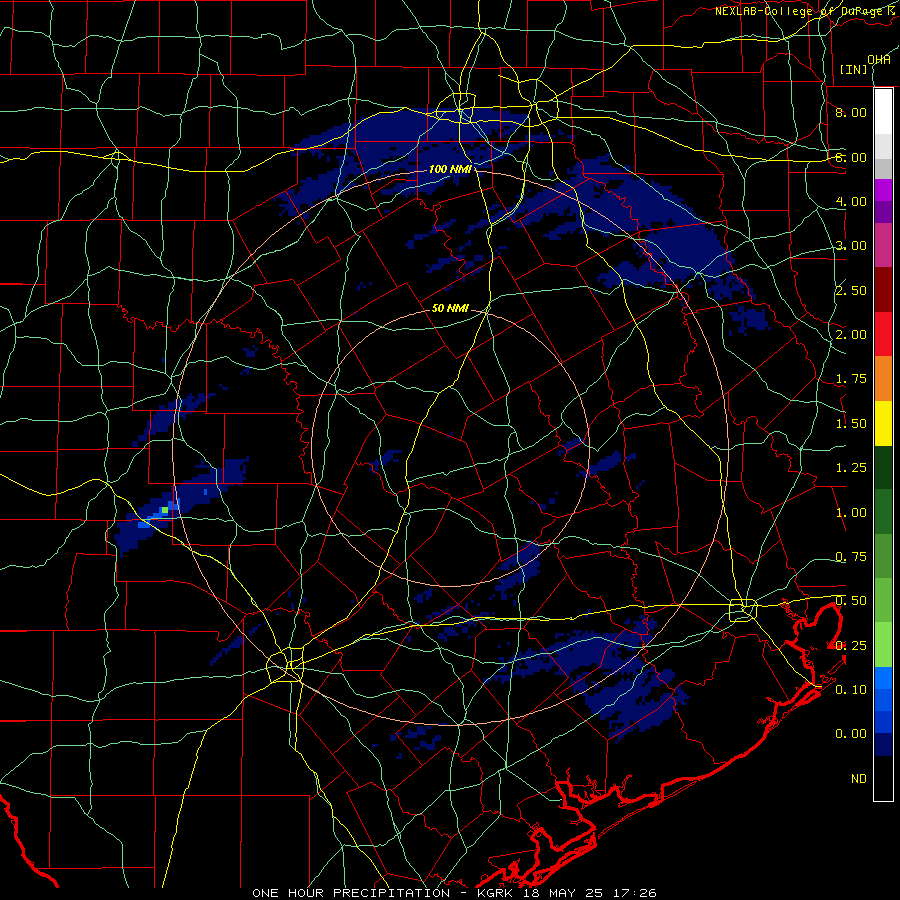Click the NEXLAB-College of DuPage credit text
Screen dimensions: 900x900
pos(807,11)
